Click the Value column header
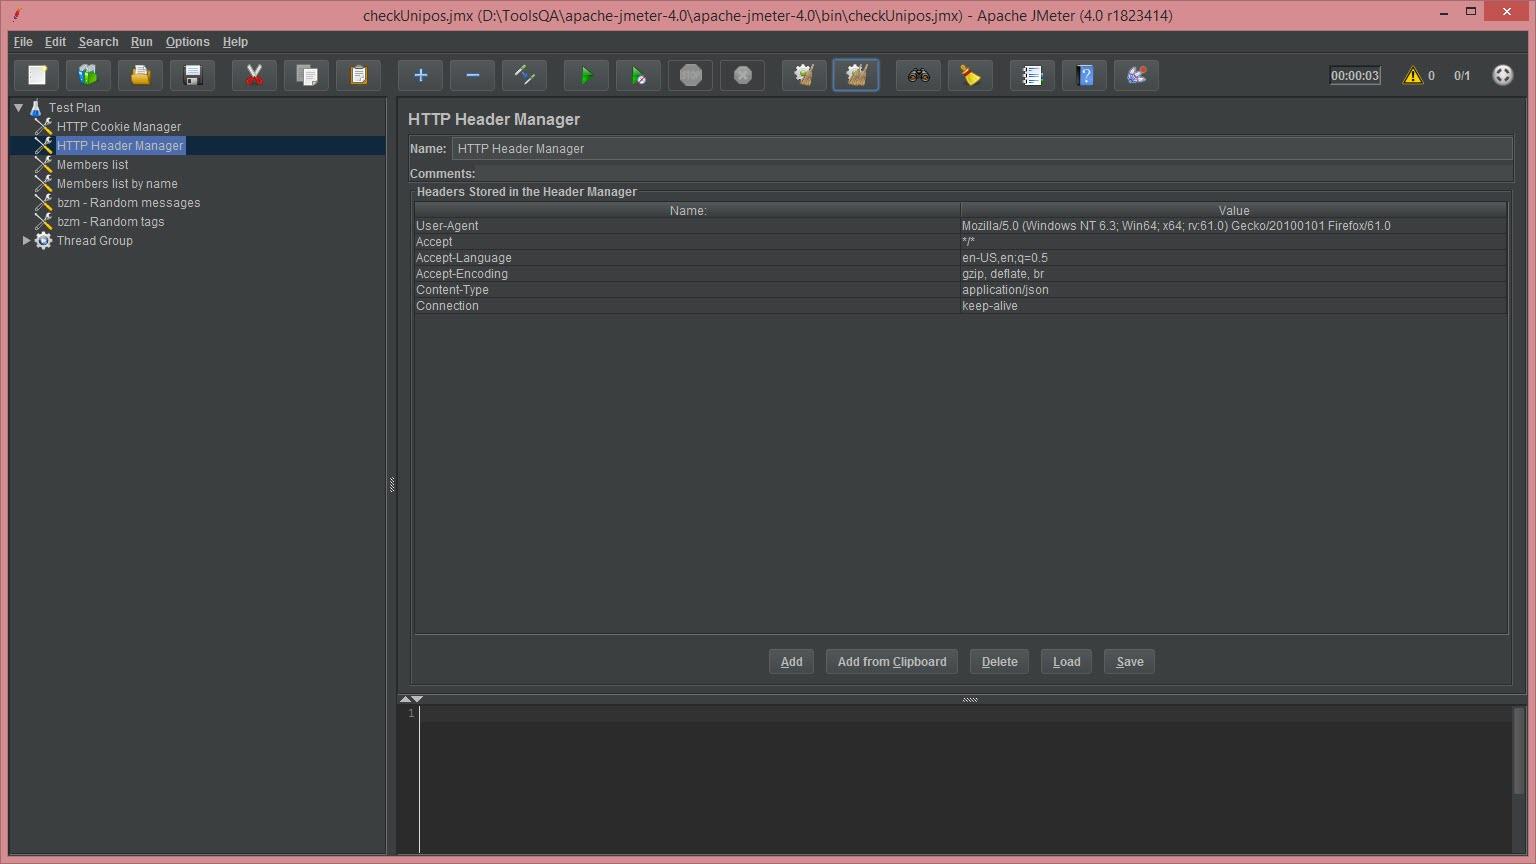Image resolution: width=1536 pixels, height=864 pixels. click(x=1234, y=211)
